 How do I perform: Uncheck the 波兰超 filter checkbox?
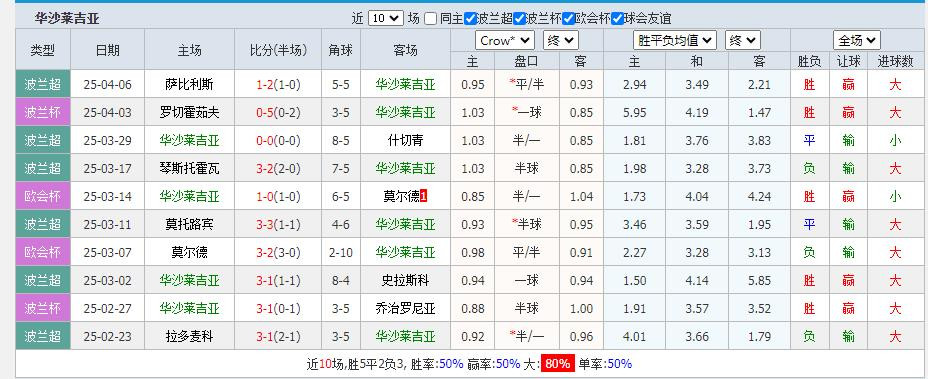click(x=470, y=18)
